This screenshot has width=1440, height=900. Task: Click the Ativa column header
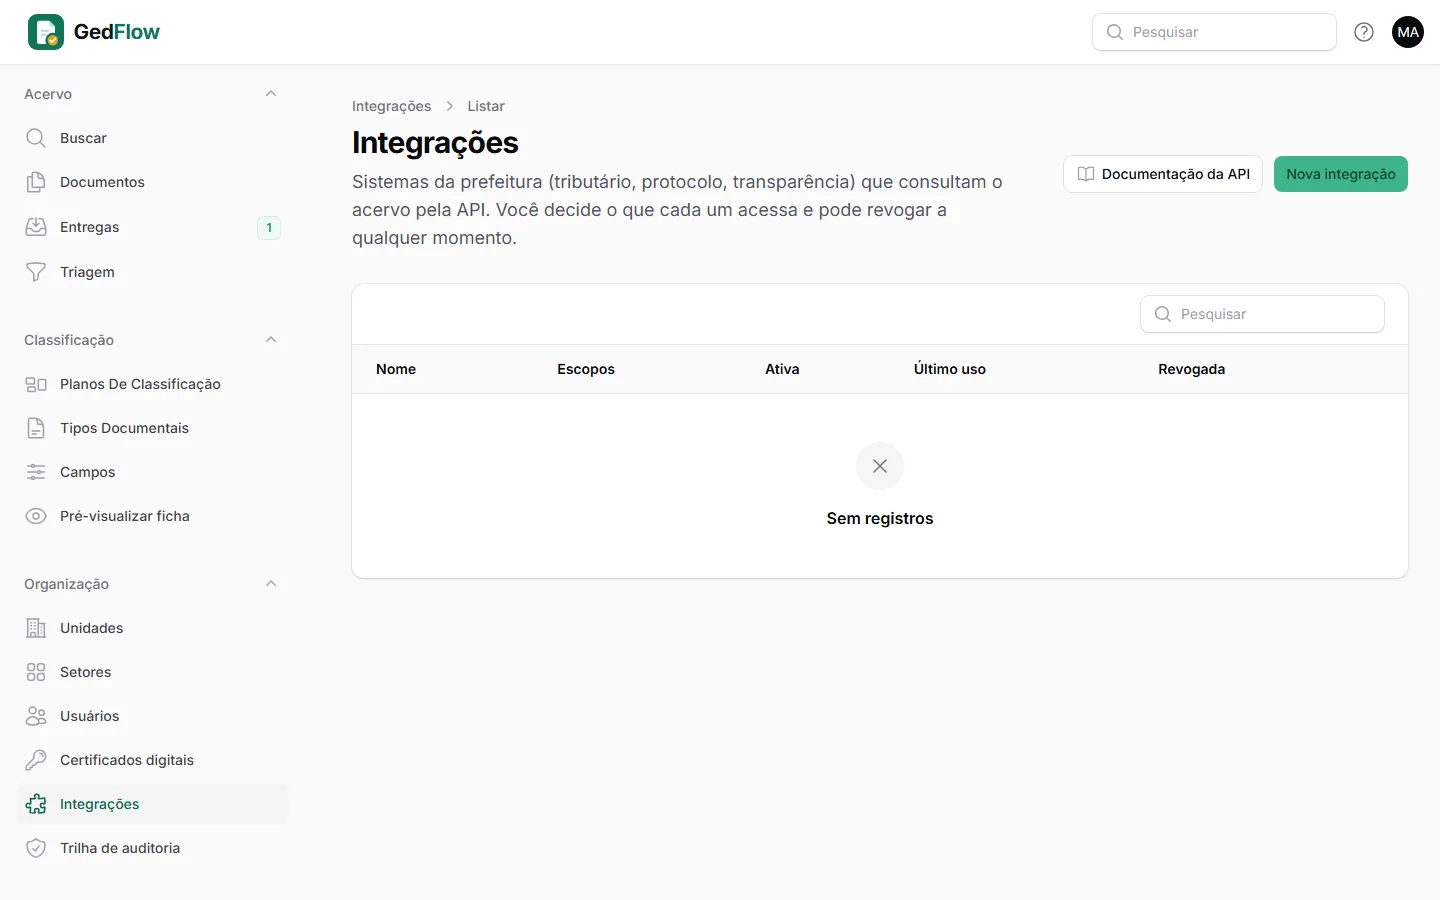click(782, 369)
